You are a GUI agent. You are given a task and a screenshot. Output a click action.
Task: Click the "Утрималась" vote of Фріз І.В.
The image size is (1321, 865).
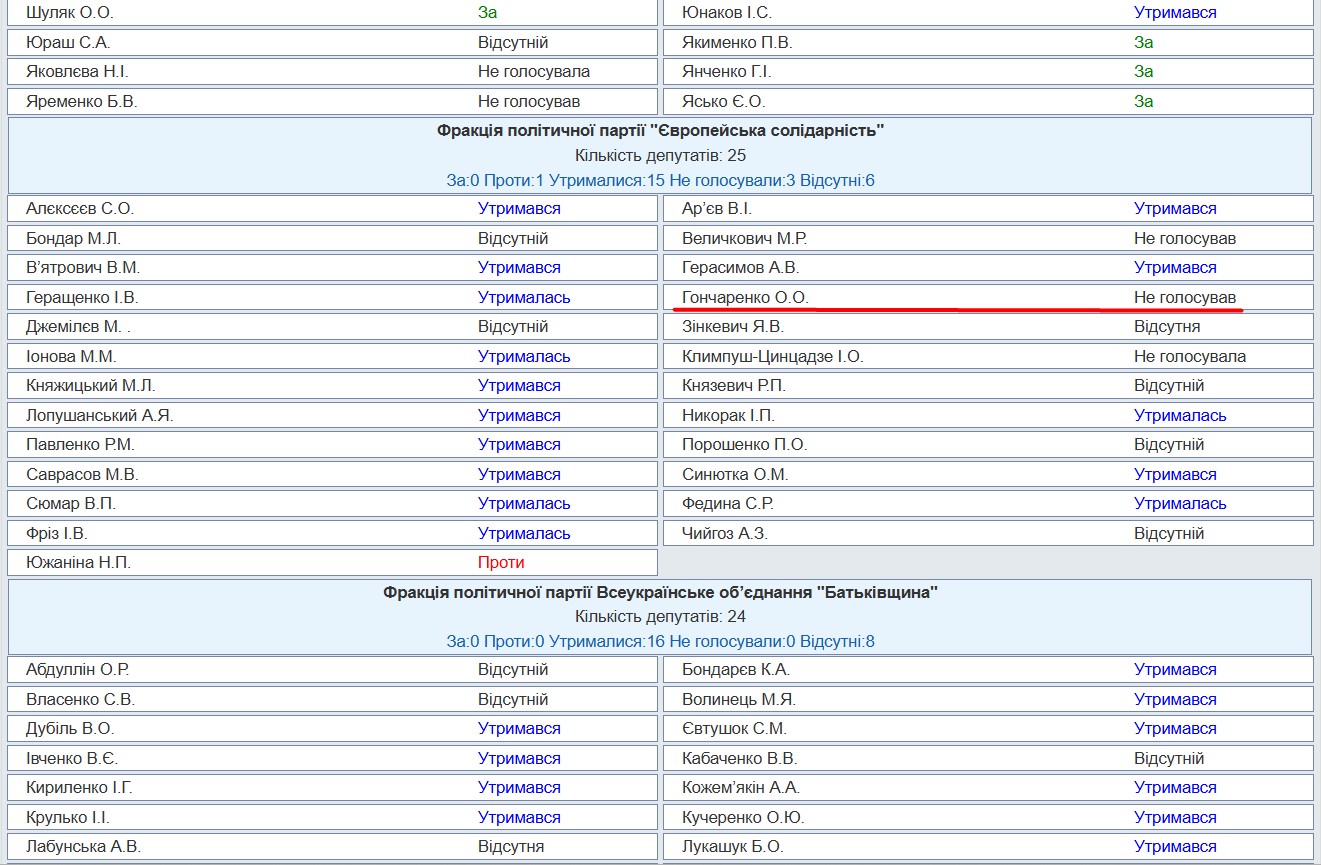(524, 534)
